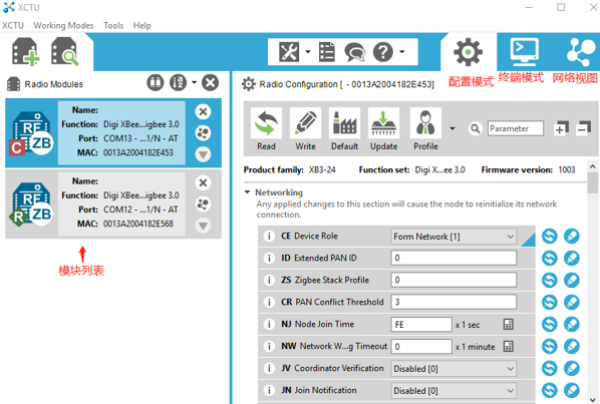
Task: Click the first round icon in Radio Modules header
Action: (x=155, y=83)
